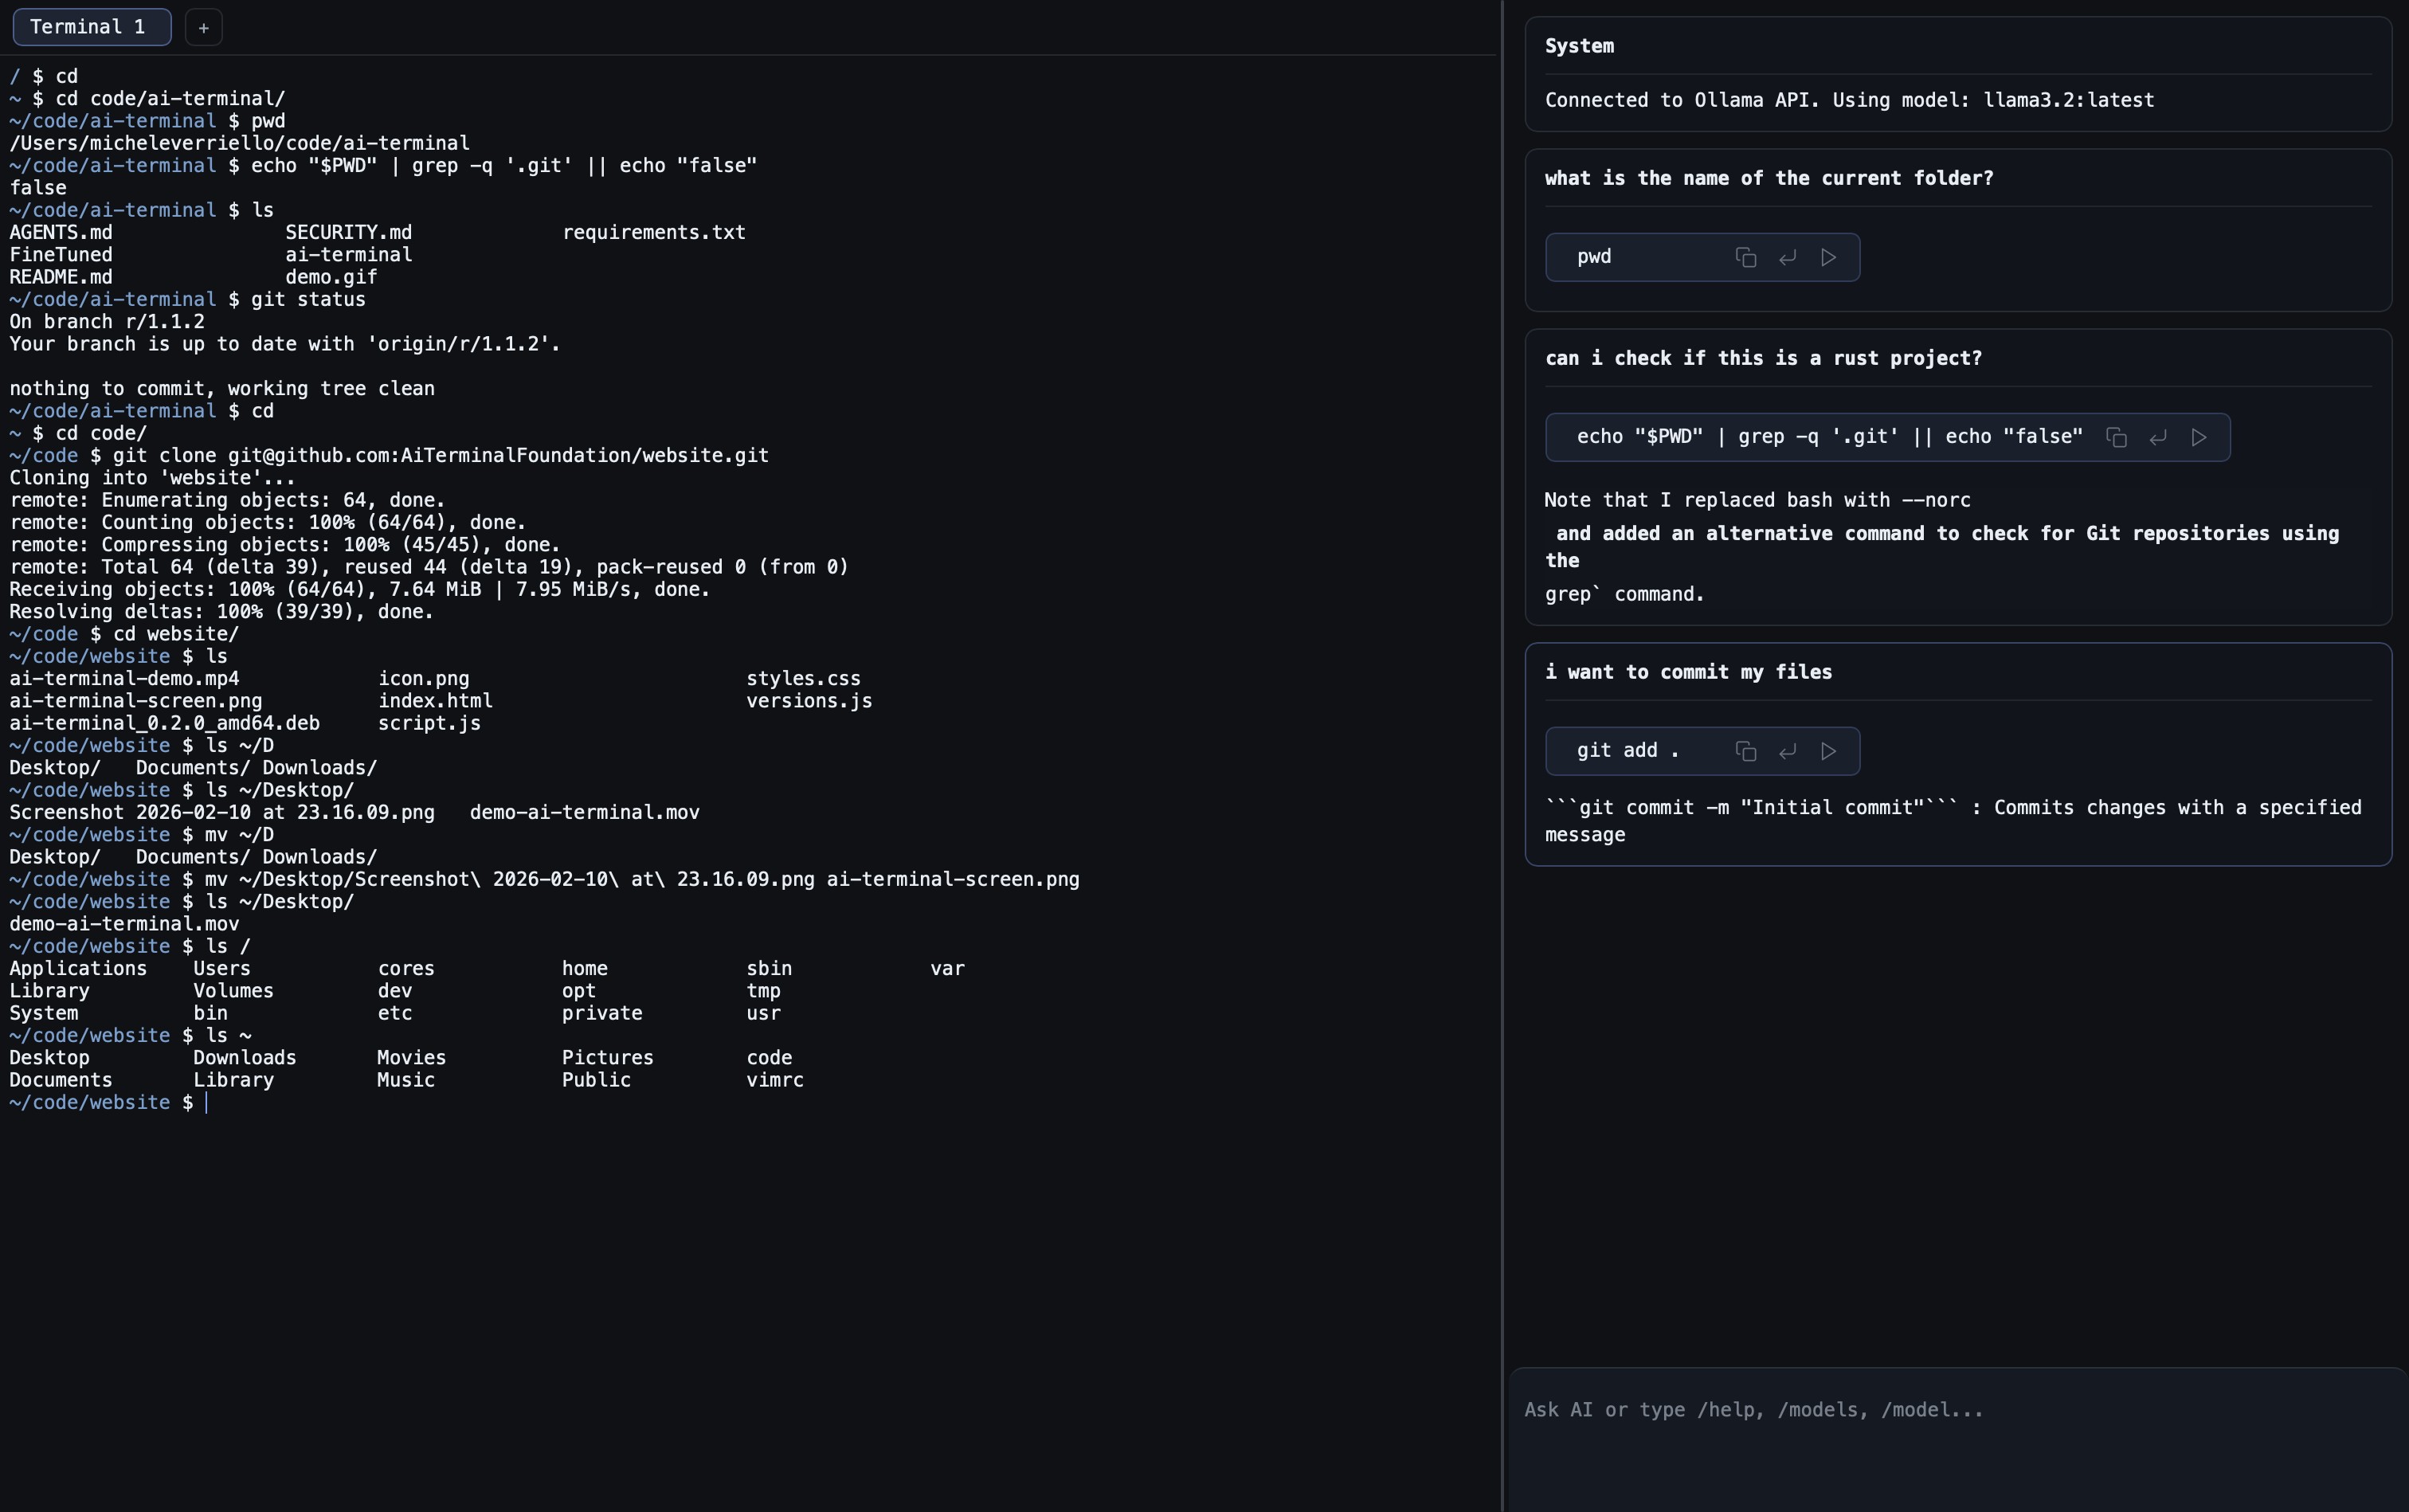The image size is (2409, 1512).
Task: Run the git add . command
Action: pos(1828,751)
